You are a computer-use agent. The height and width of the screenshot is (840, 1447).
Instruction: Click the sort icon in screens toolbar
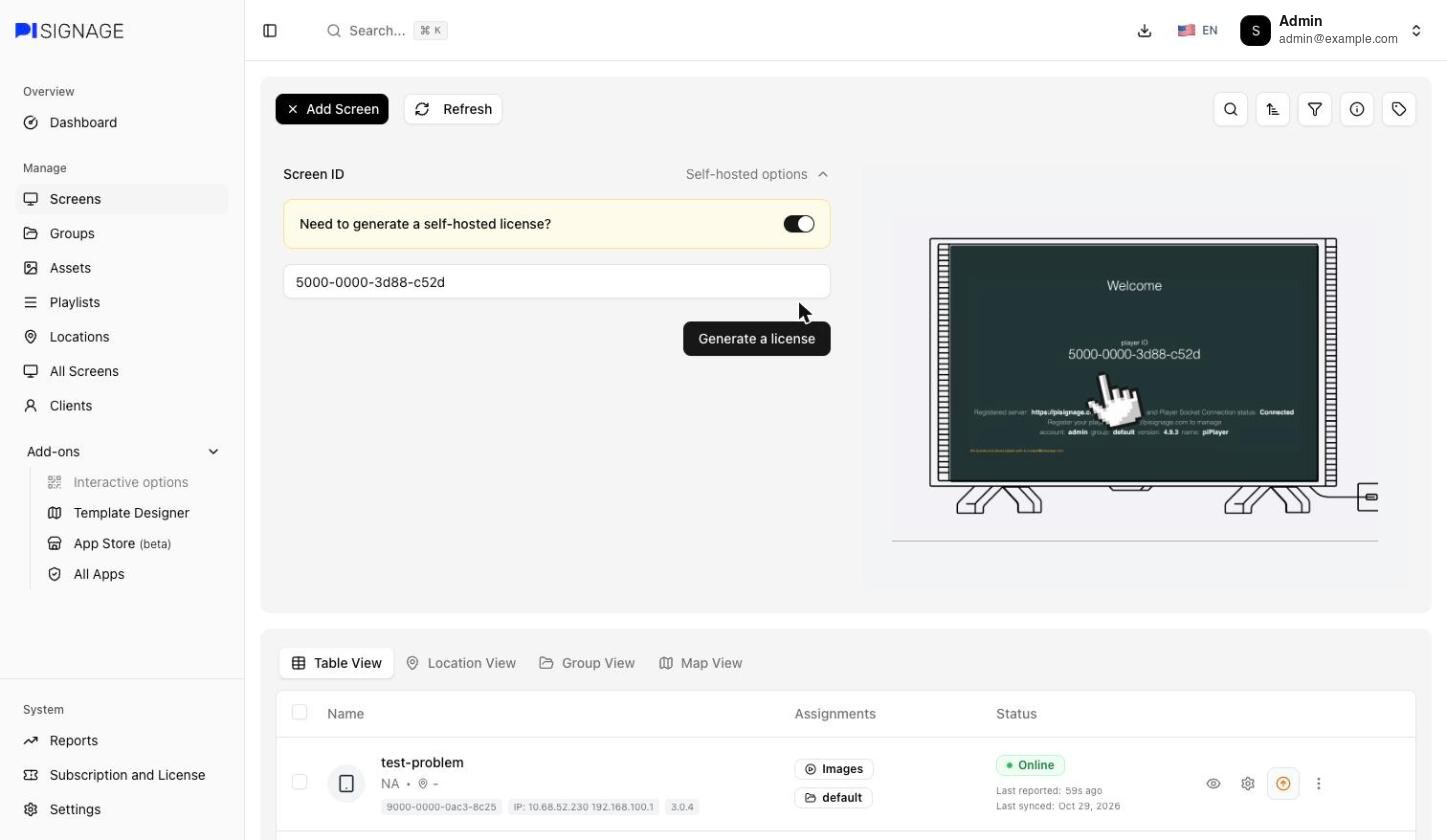pyautogui.click(x=1273, y=109)
